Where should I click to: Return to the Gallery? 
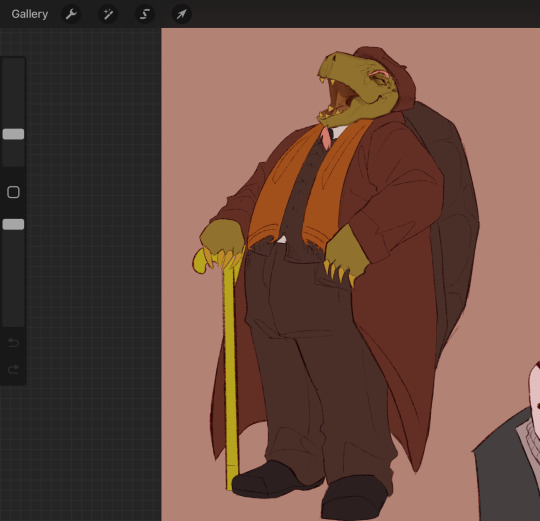30,14
